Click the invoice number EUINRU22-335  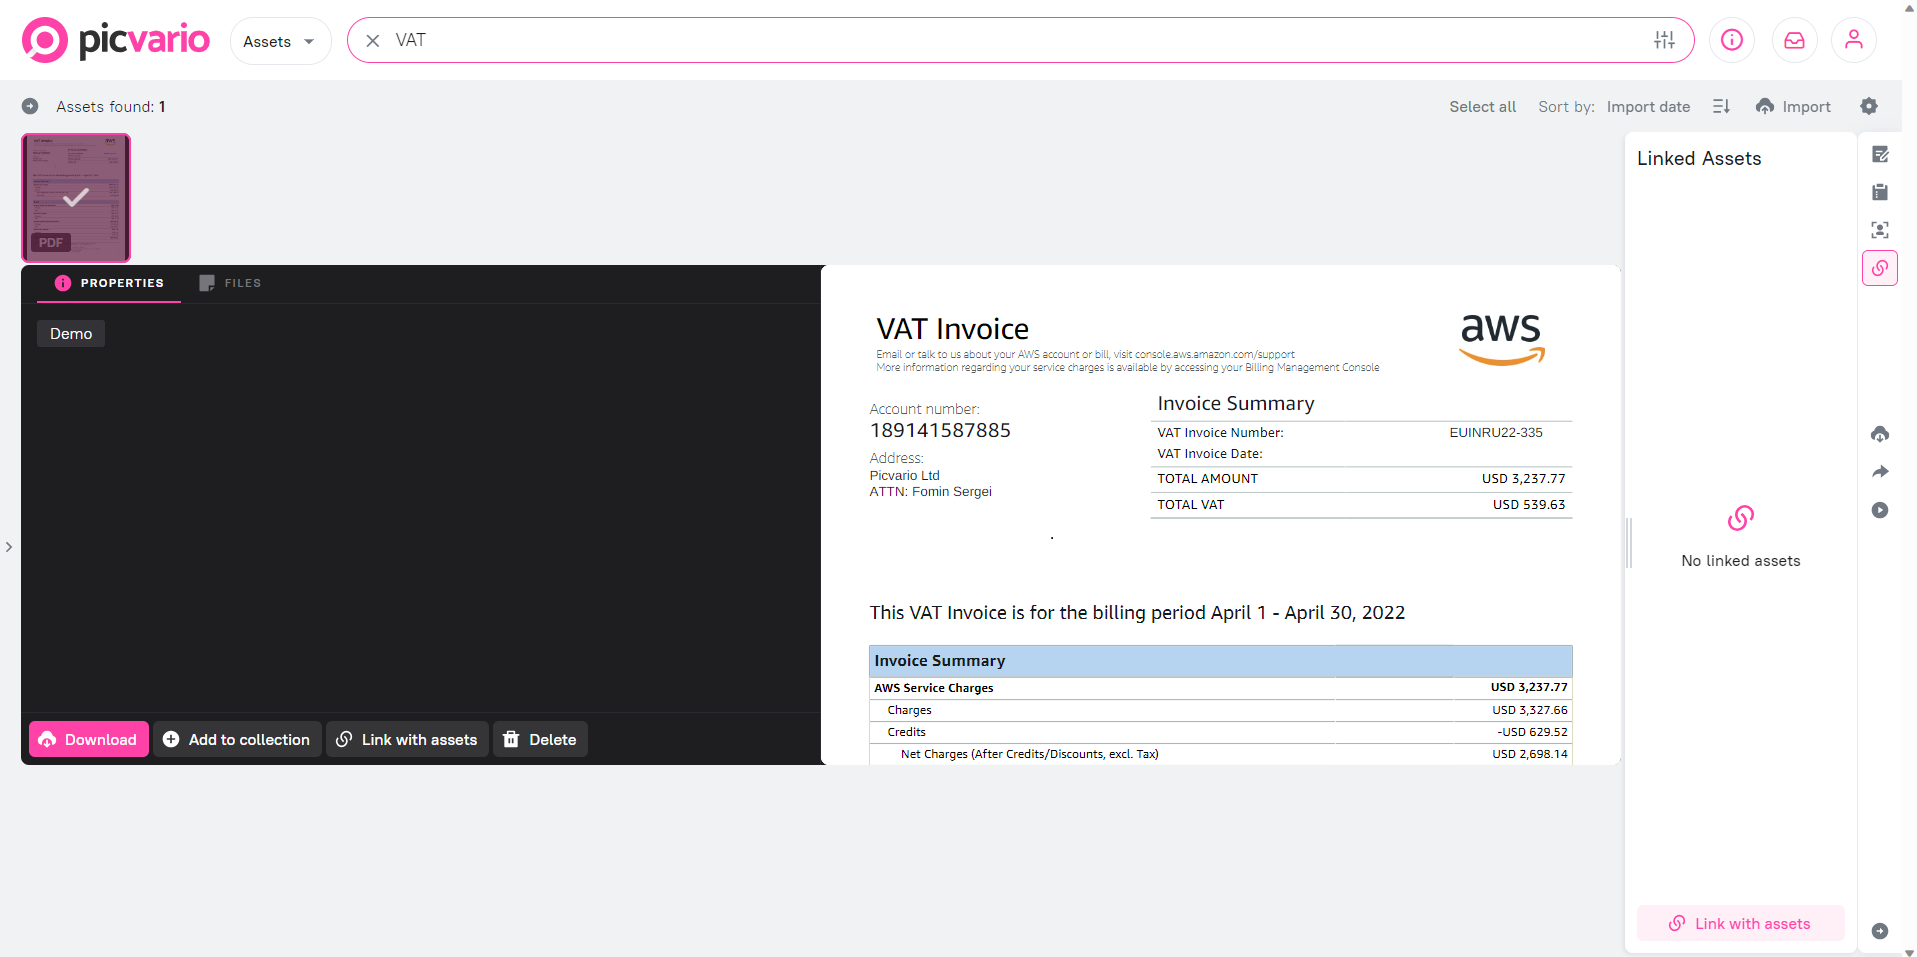tap(1496, 433)
